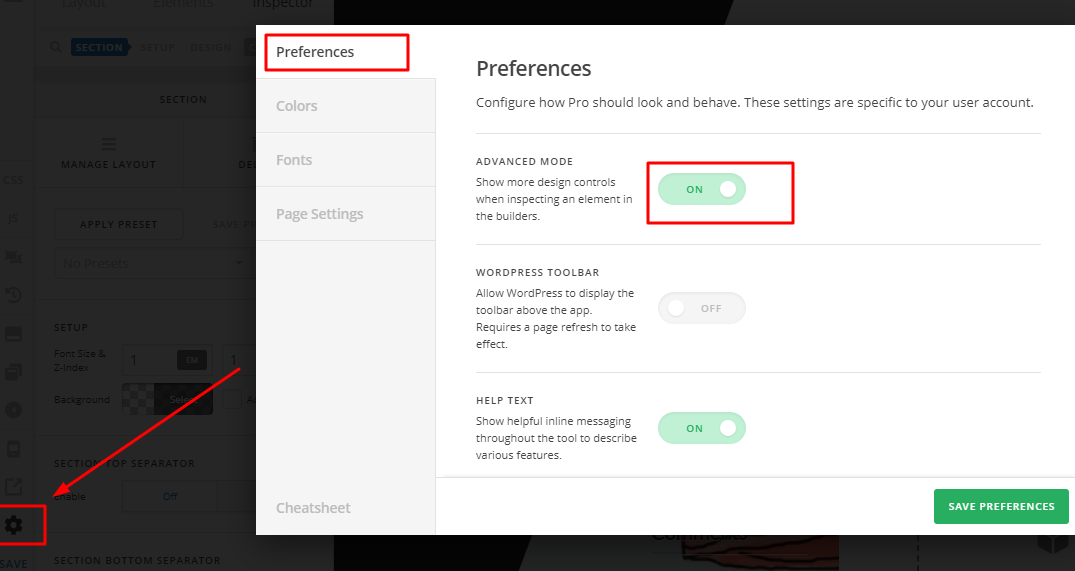Click the EM unit selector for font size
Image resolution: width=1075 pixels, height=571 pixels.
coord(191,360)
